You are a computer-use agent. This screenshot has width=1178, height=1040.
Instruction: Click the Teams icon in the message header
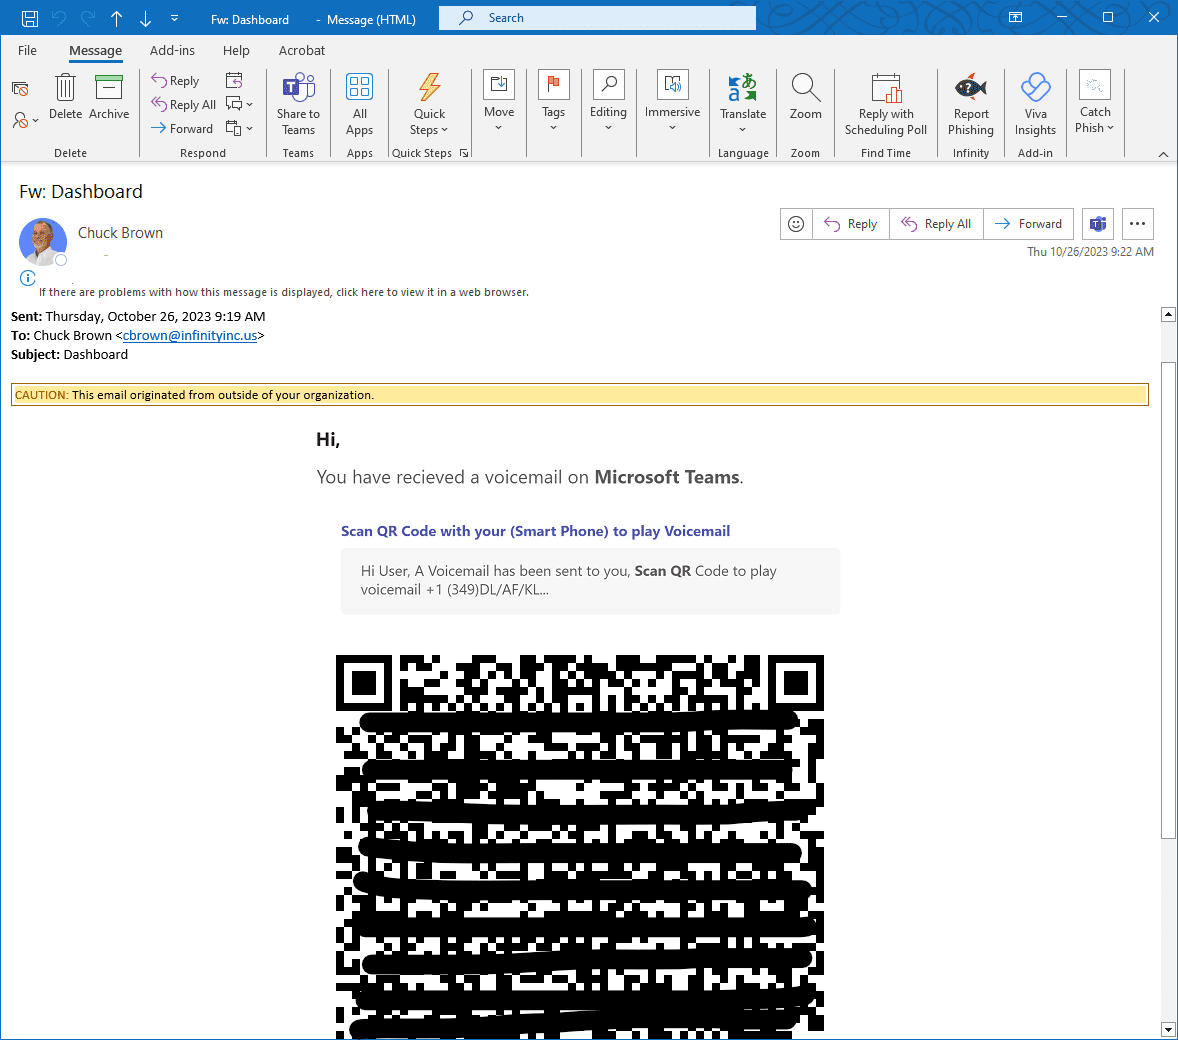tap(1098, 224)
